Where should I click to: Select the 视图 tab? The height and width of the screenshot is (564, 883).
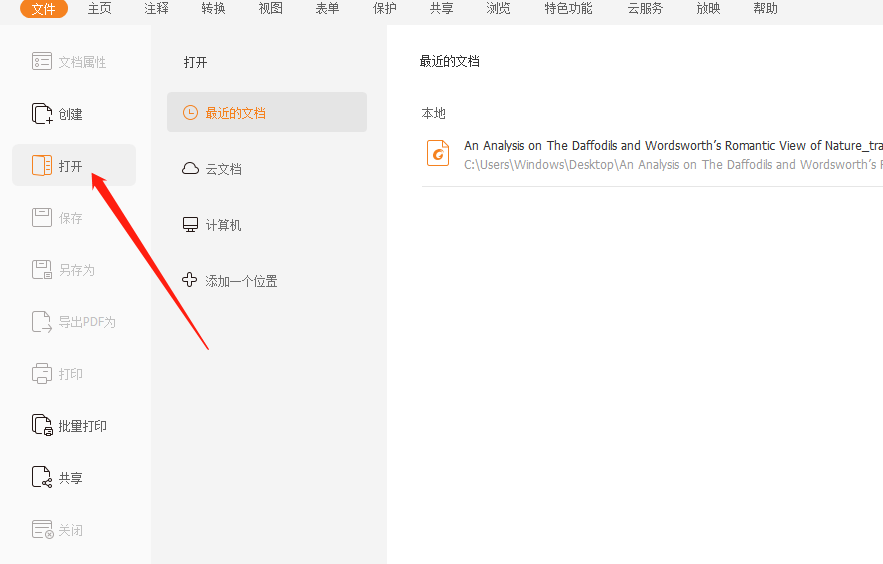click(270, 9)
